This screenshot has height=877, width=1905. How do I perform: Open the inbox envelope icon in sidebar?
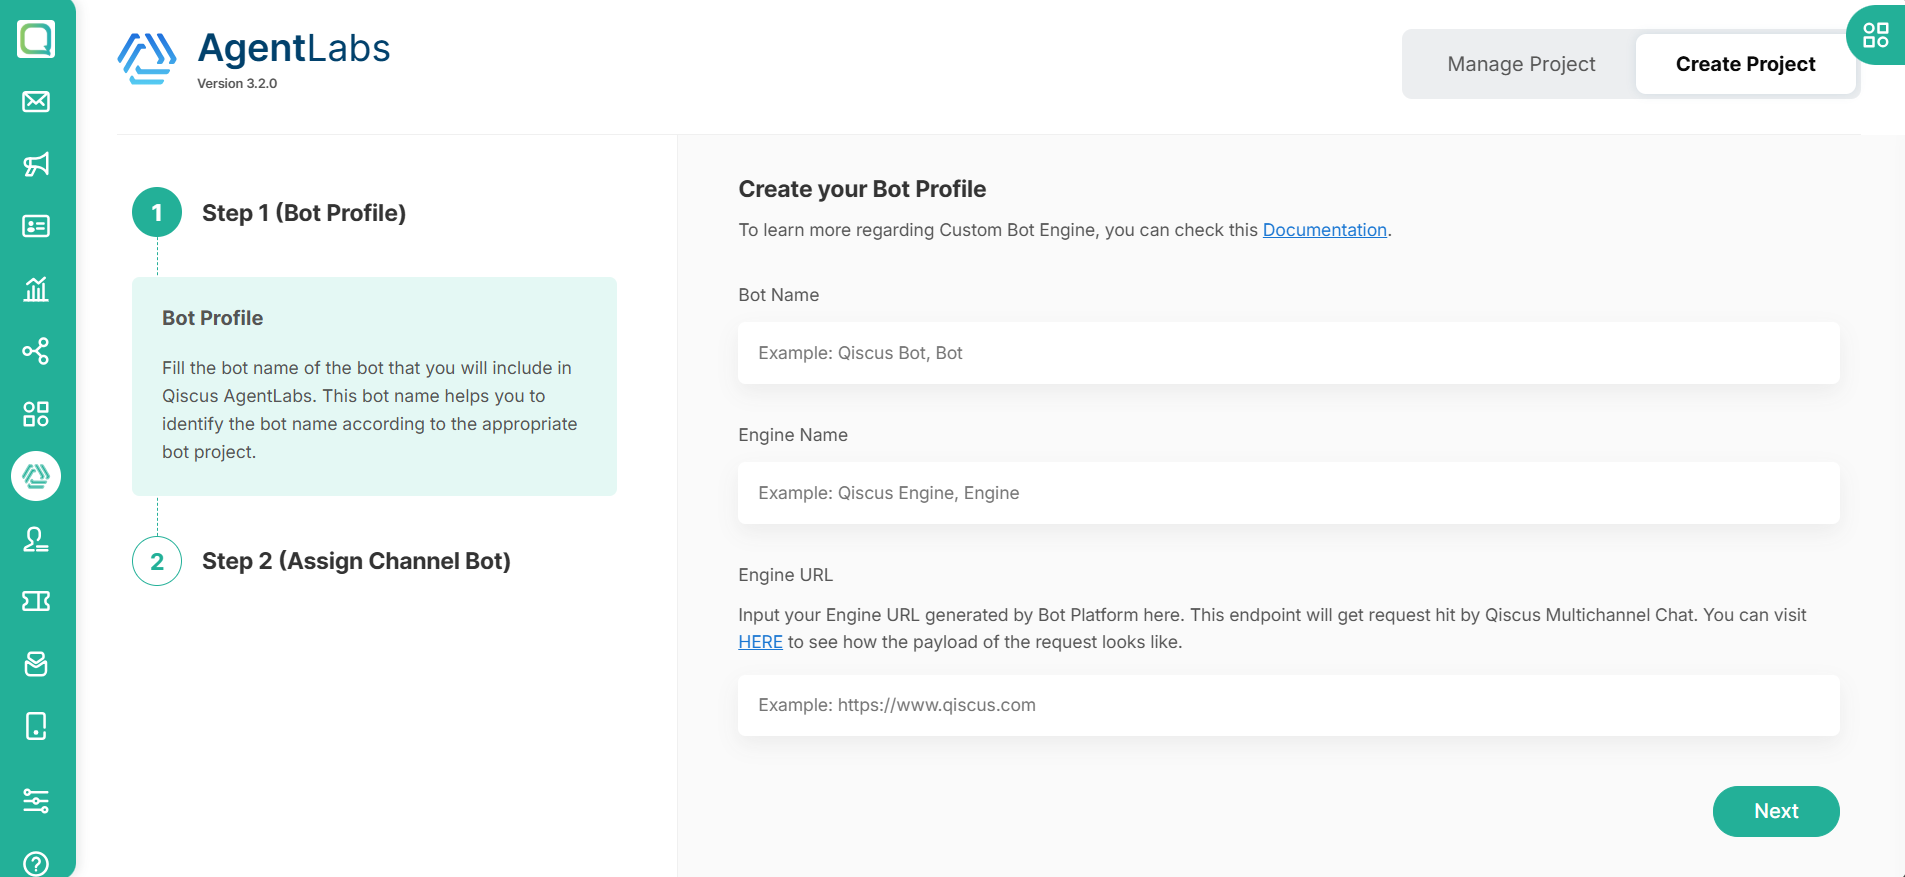[36, 101]
